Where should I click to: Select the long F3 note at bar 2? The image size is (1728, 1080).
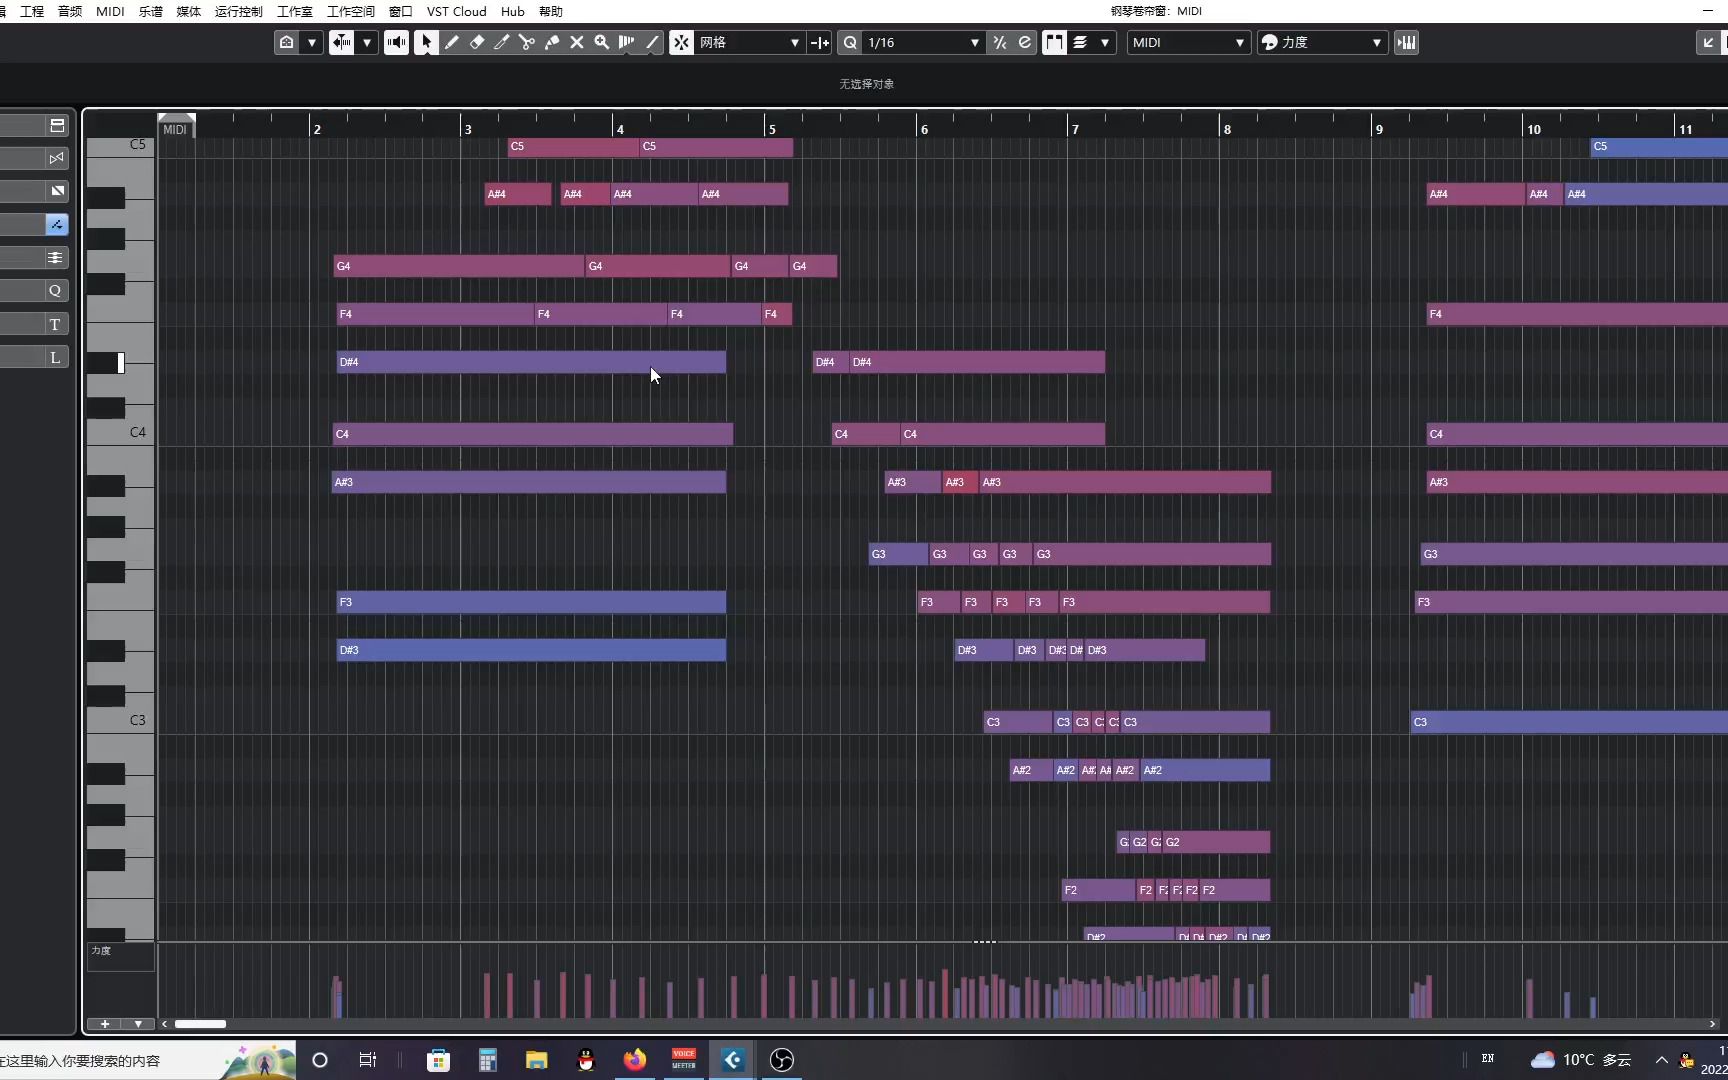(531, 602)
